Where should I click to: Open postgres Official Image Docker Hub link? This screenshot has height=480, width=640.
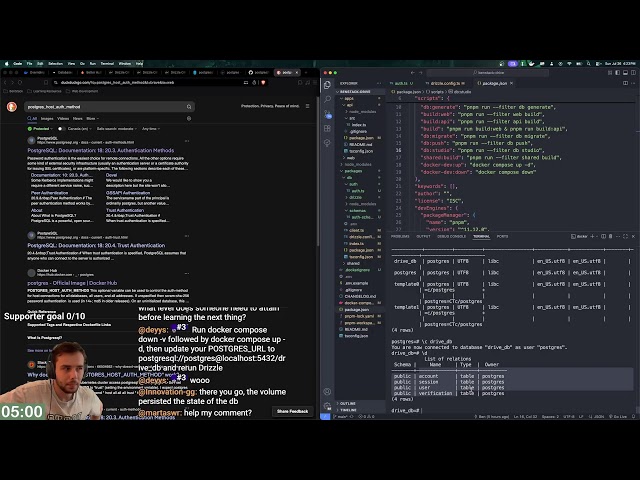(72, 283)
